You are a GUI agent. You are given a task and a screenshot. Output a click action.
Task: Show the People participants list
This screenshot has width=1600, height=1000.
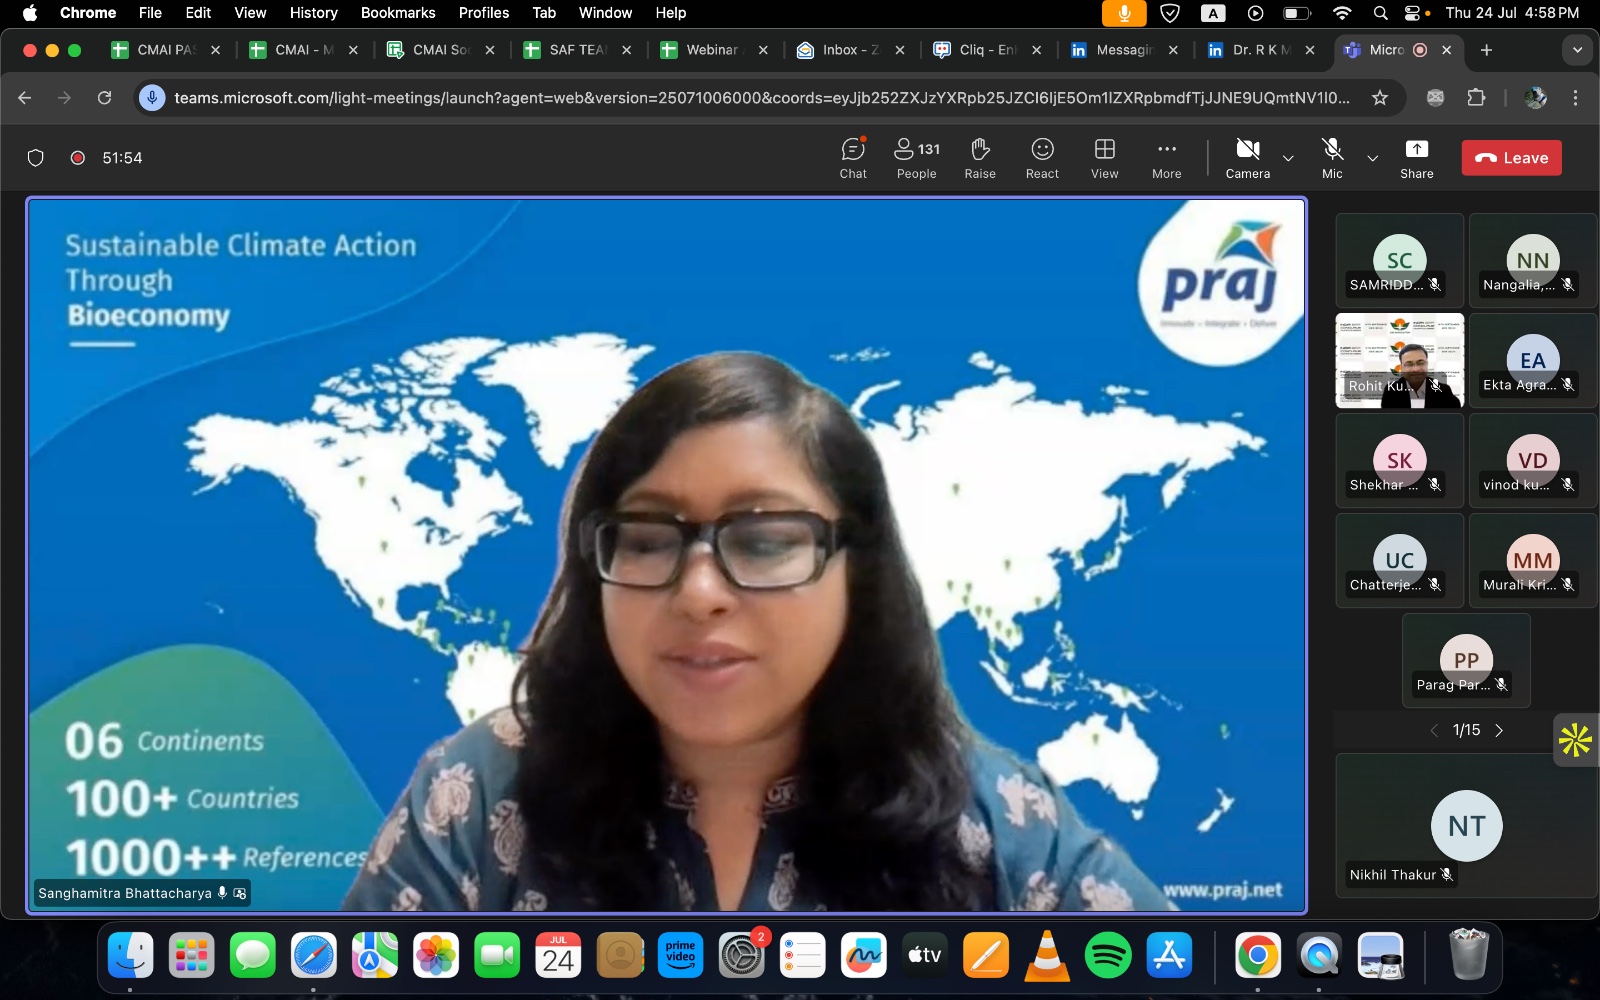[917, 158]
